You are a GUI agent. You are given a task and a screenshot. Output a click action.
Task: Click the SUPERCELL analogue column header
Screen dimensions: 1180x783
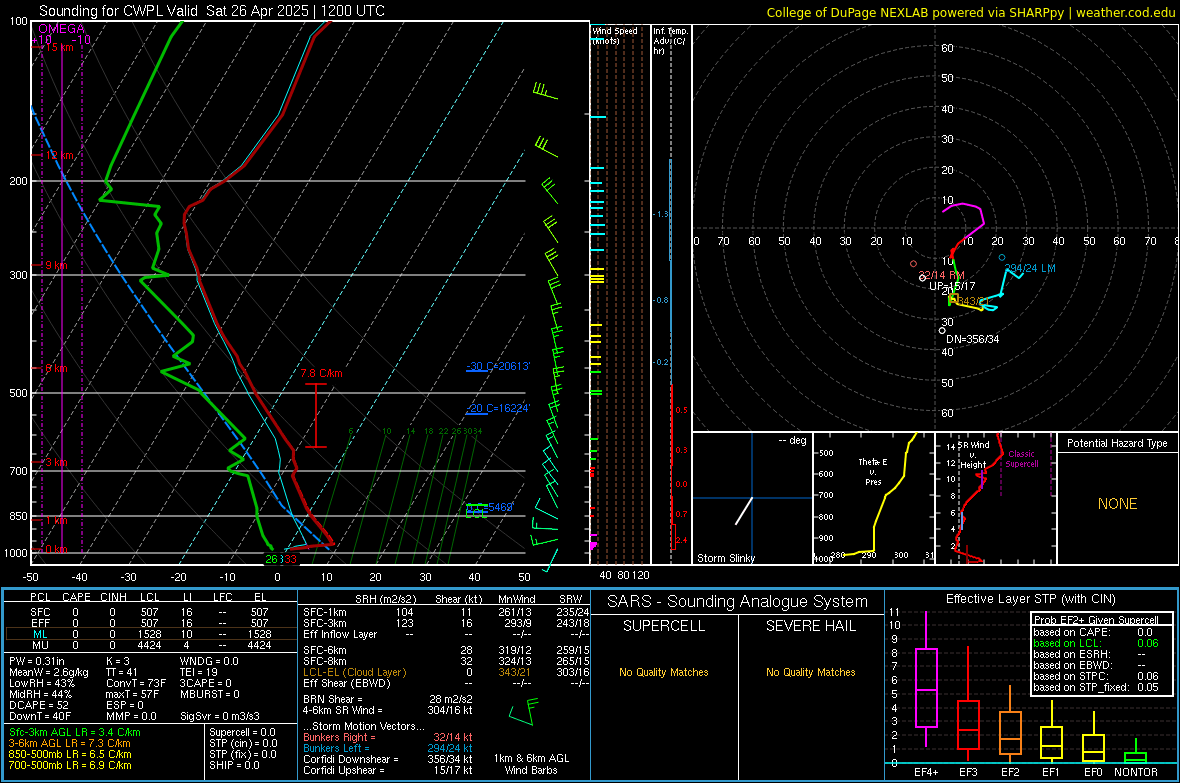pyautogui.click(x=664, y=626)
